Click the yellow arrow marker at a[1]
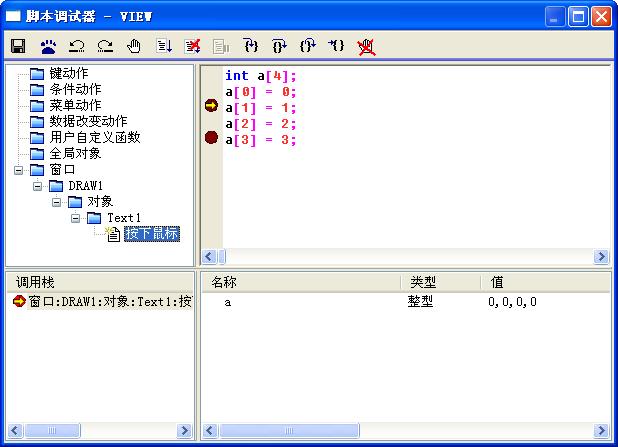 (211, 106)
